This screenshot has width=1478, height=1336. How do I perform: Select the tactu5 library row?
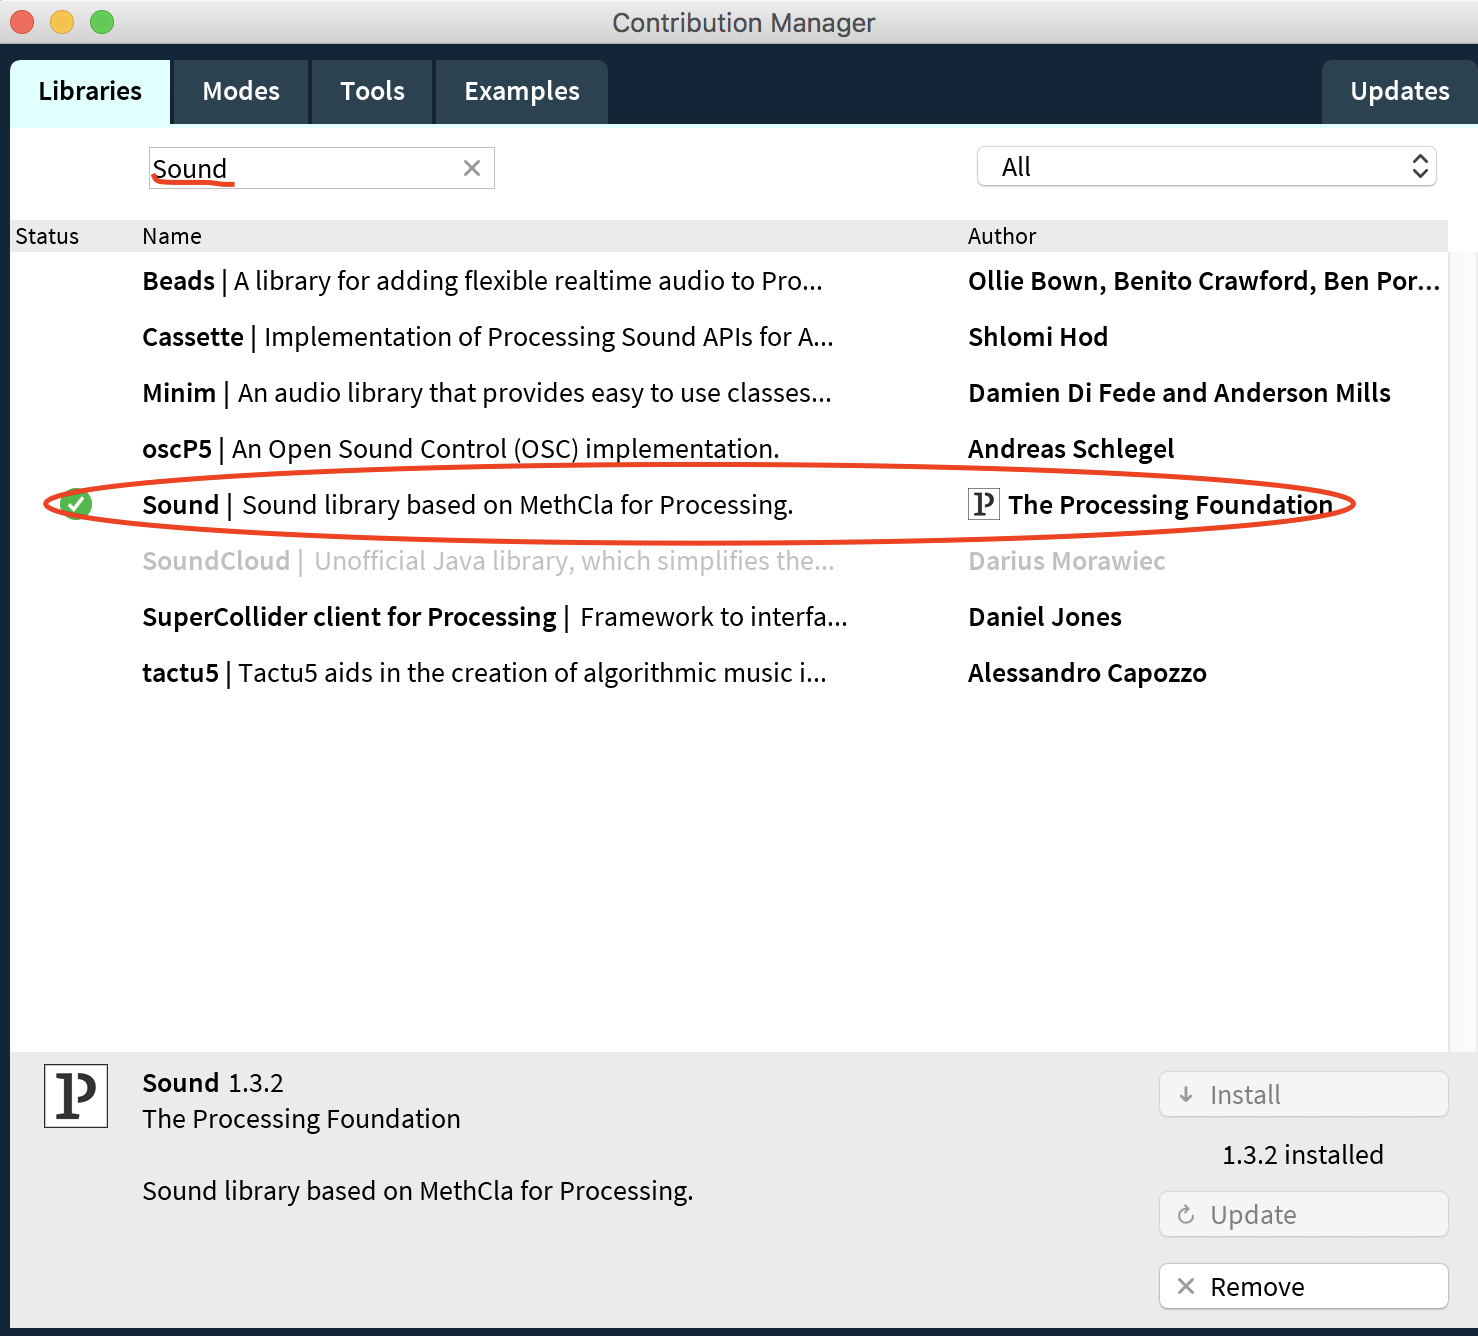tap(729, 673)
